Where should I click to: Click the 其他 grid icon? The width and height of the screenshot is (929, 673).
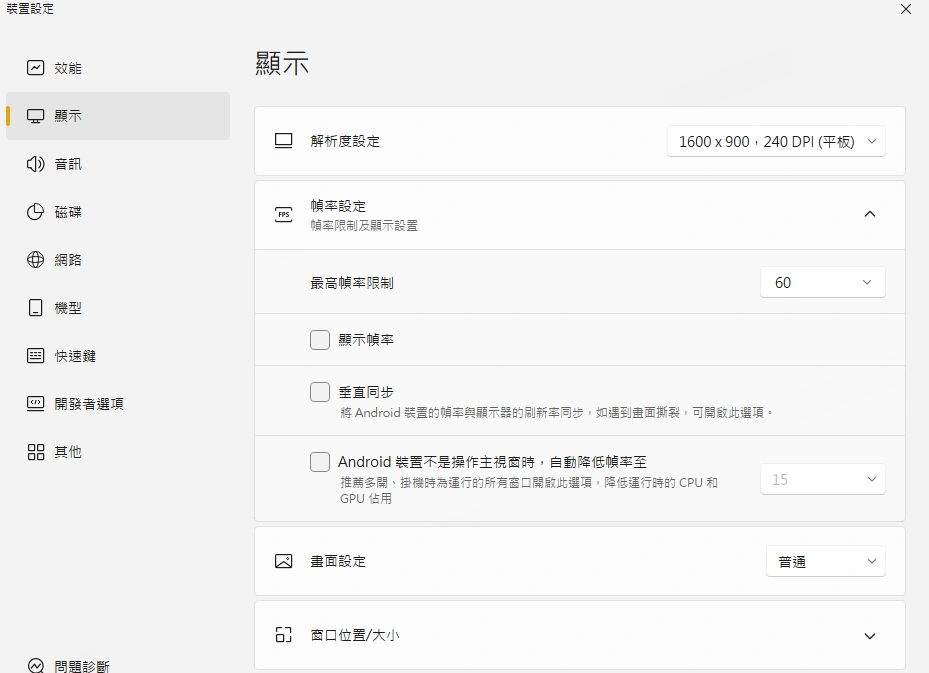coord(36,452)
